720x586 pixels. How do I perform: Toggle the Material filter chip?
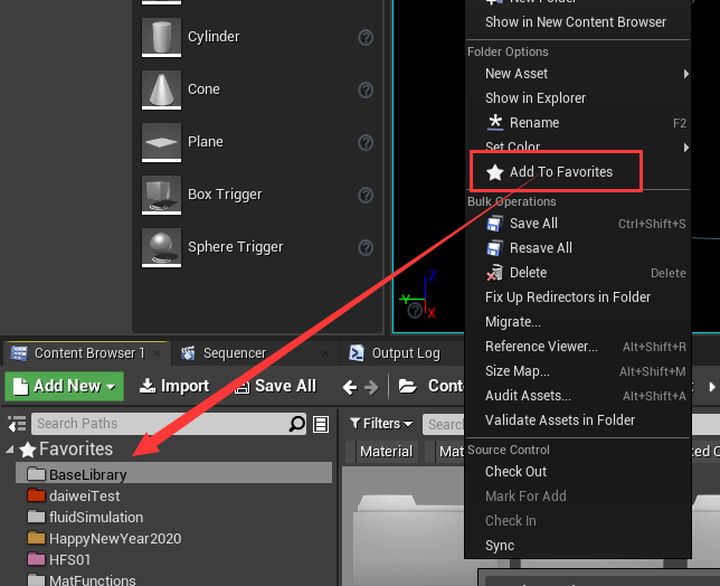(x=384, y=451)
